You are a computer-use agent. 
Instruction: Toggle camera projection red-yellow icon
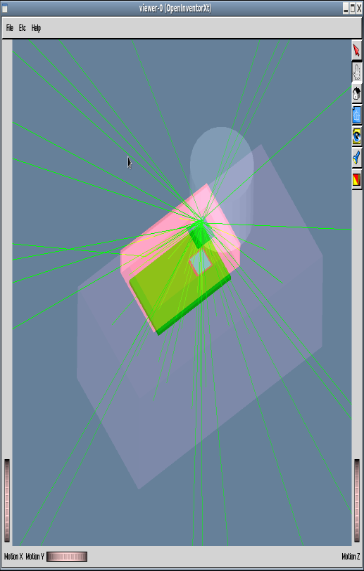click(357, 180)
